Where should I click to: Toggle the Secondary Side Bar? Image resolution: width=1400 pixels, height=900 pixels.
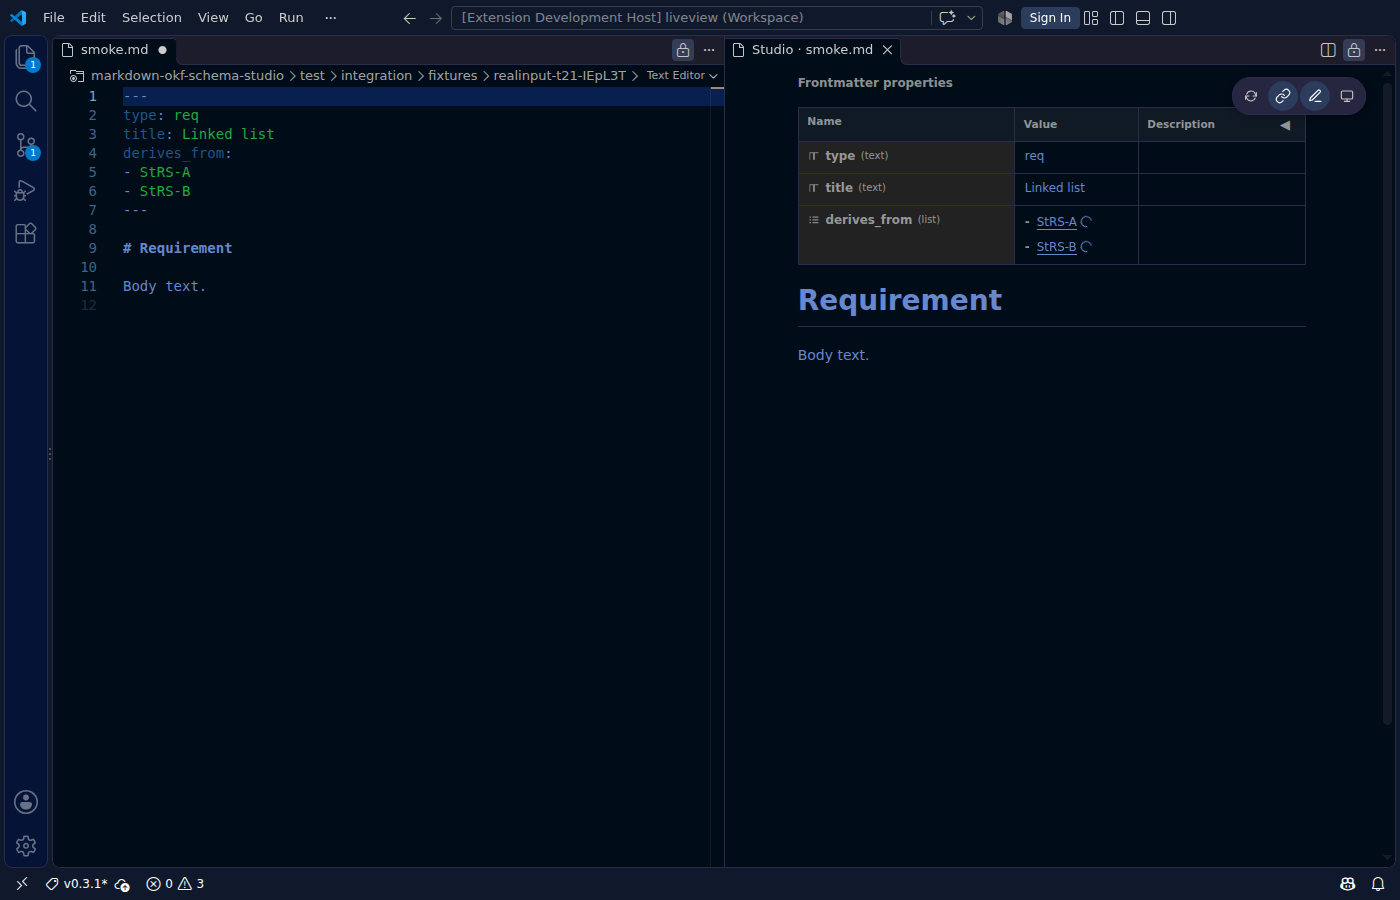point(1169,18)
